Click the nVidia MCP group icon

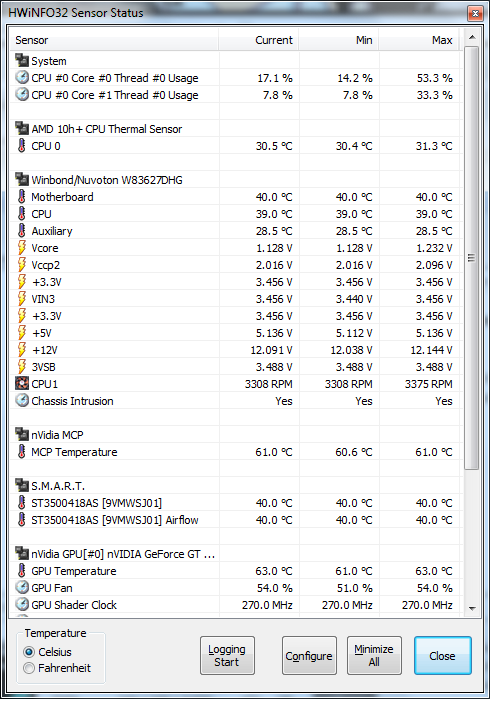pyautogui.click(x=22, y=435)
